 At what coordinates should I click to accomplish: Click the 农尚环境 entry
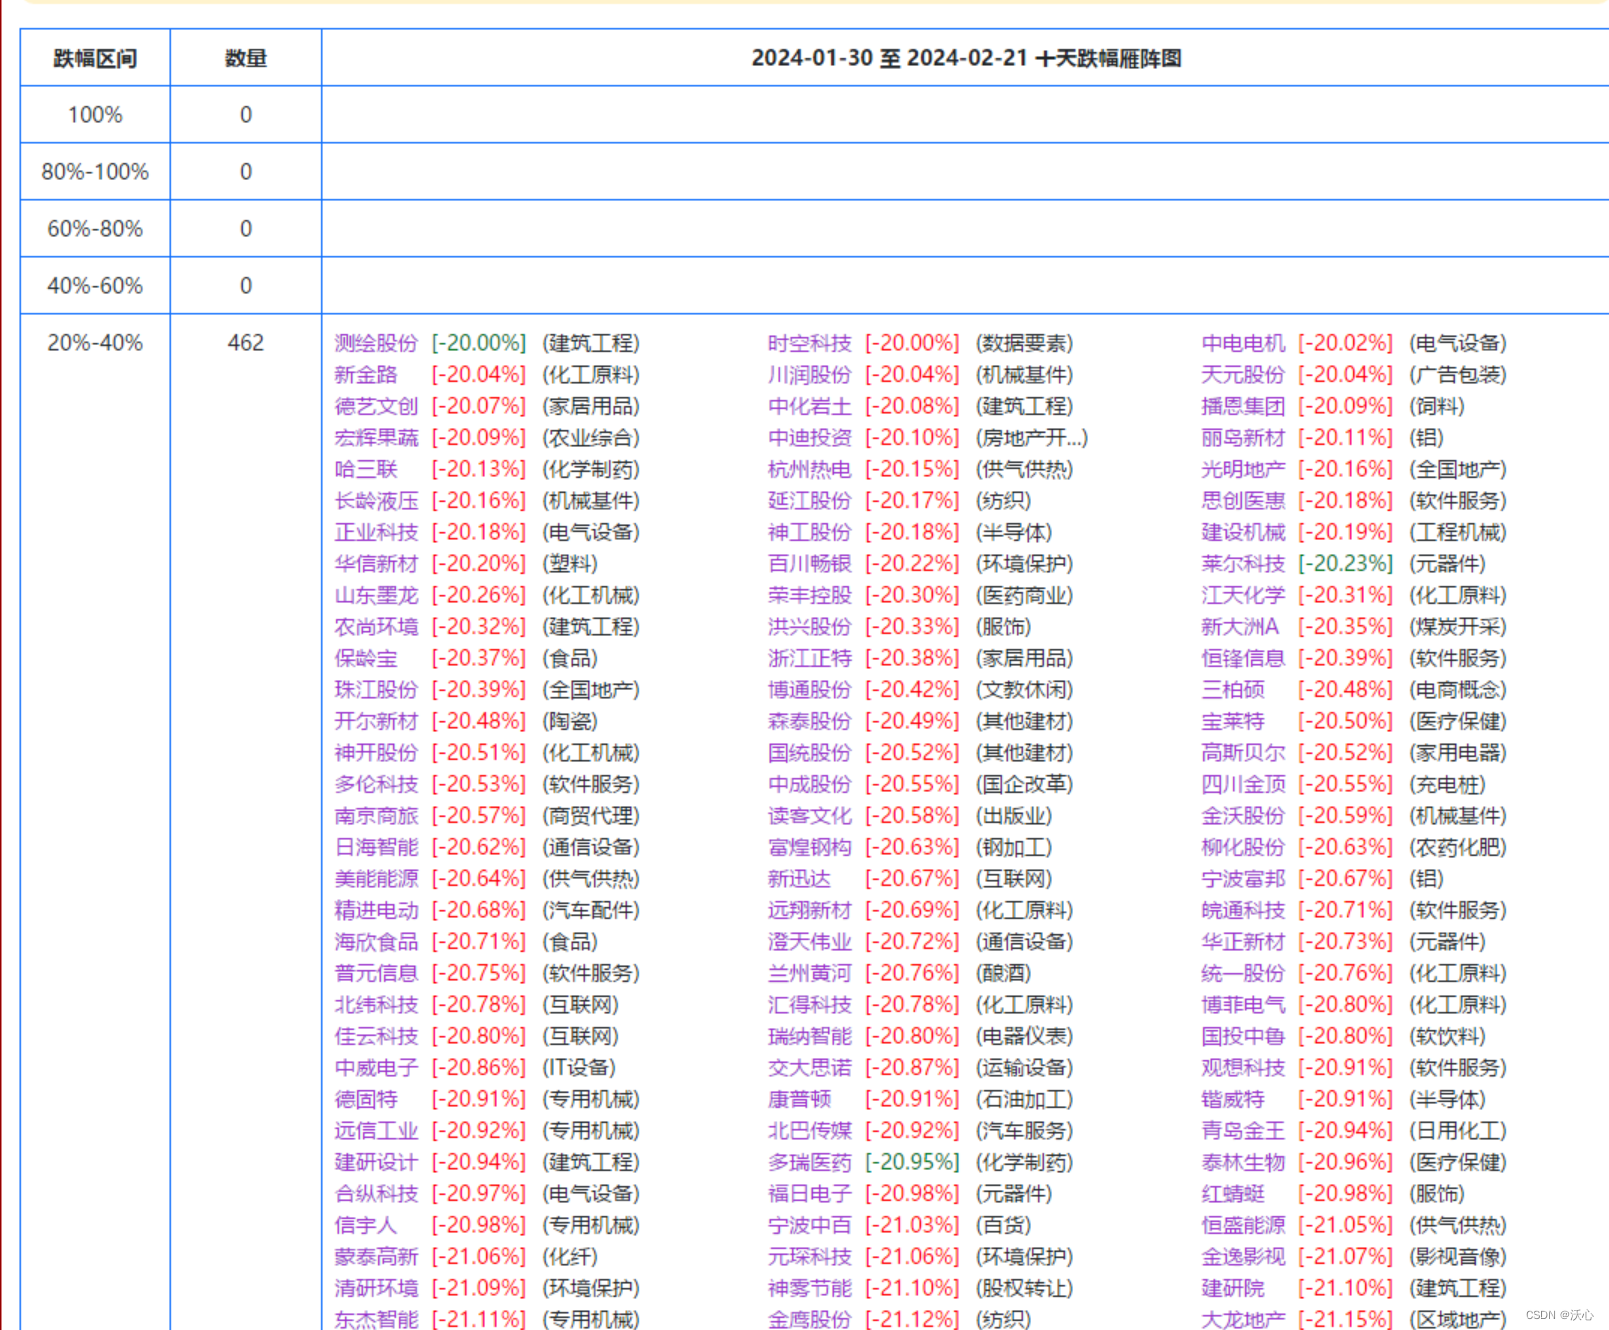(x=376, y=627)
